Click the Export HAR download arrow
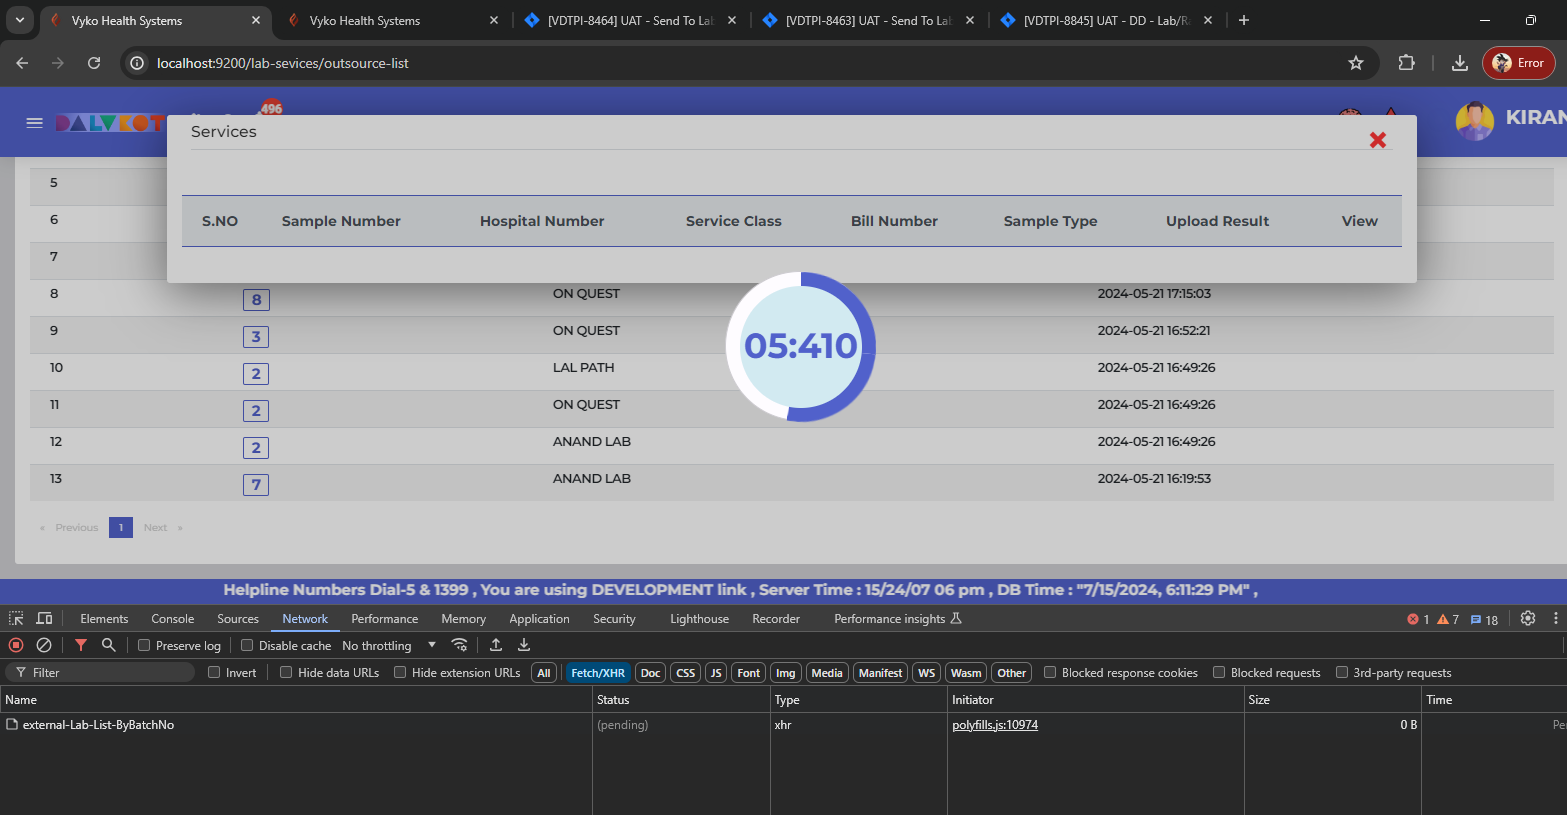1567x815 pixels. 524,645
